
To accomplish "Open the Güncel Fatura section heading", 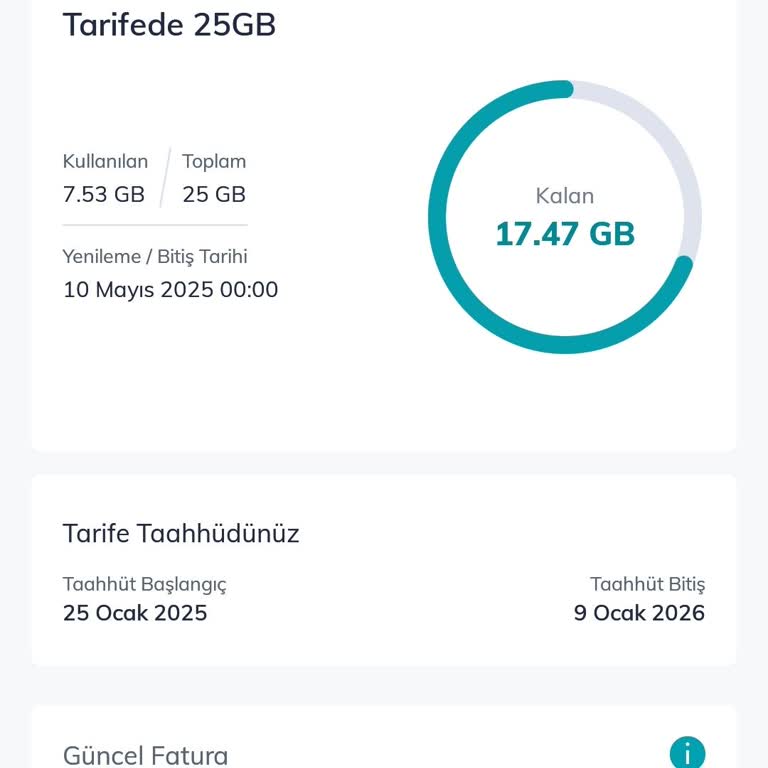I will click(x=145, y=755).
